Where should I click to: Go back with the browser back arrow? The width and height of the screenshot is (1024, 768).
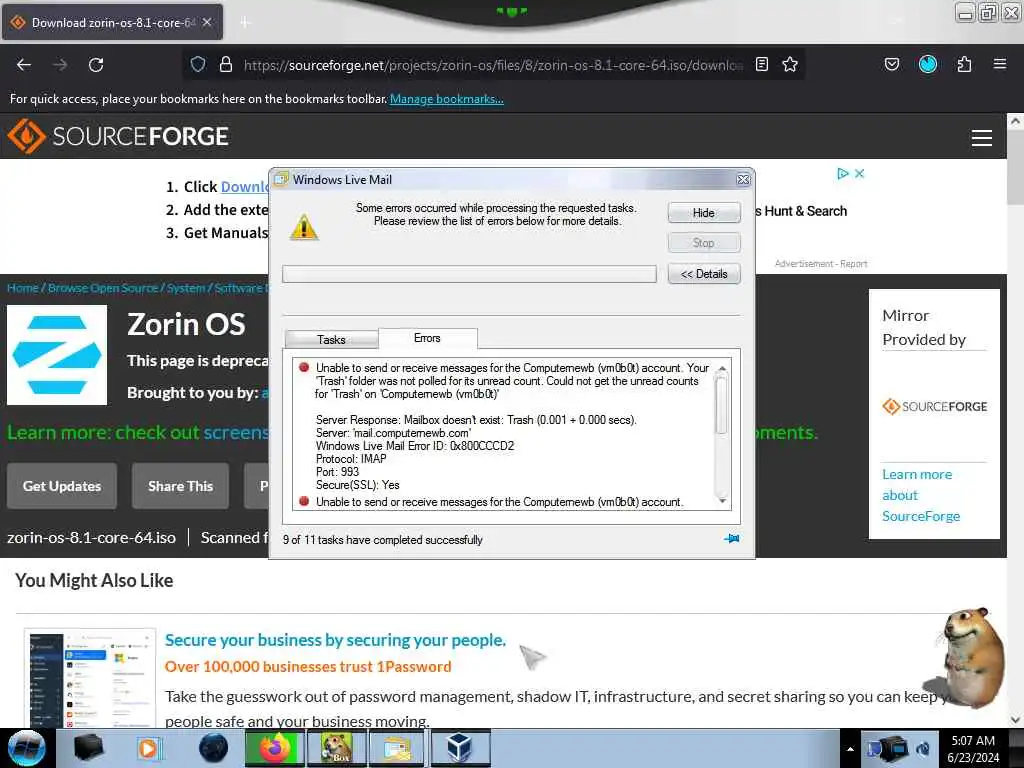click(x=24, y=65)
